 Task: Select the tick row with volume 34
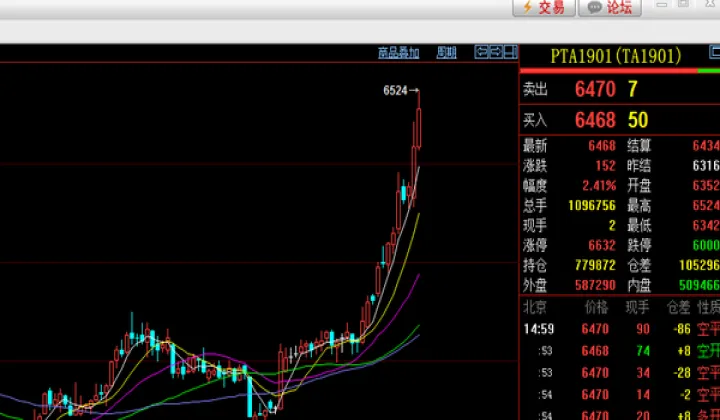[620, 372]
